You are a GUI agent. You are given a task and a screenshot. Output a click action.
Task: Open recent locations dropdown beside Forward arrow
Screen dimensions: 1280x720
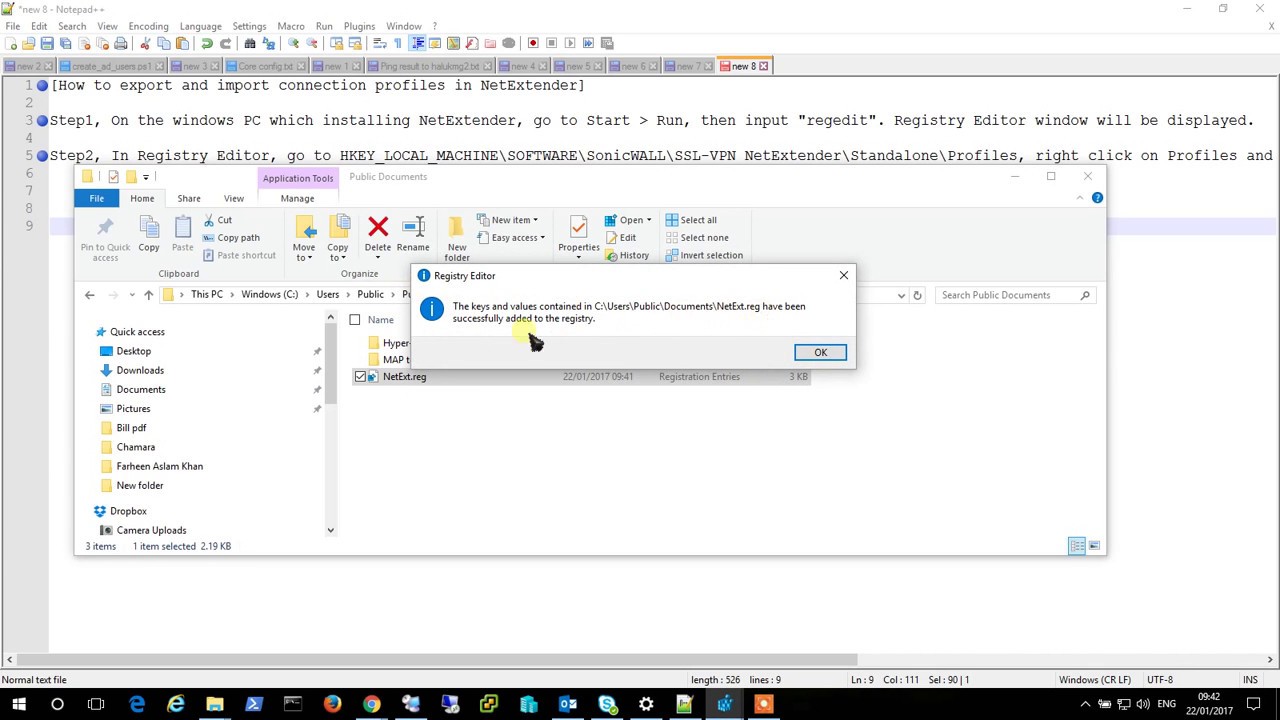click(130, 295)
